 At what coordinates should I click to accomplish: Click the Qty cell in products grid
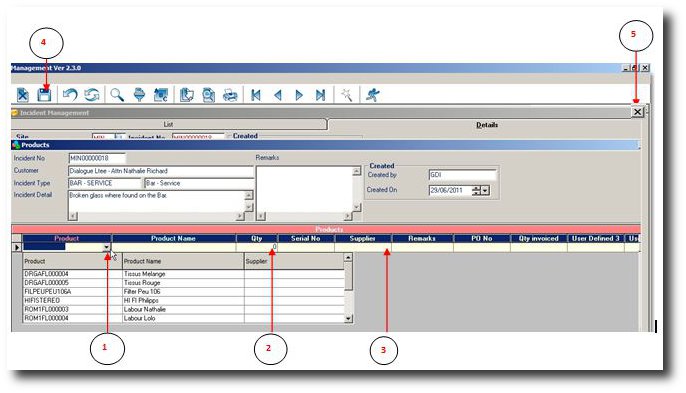click(x=256, y=247)
